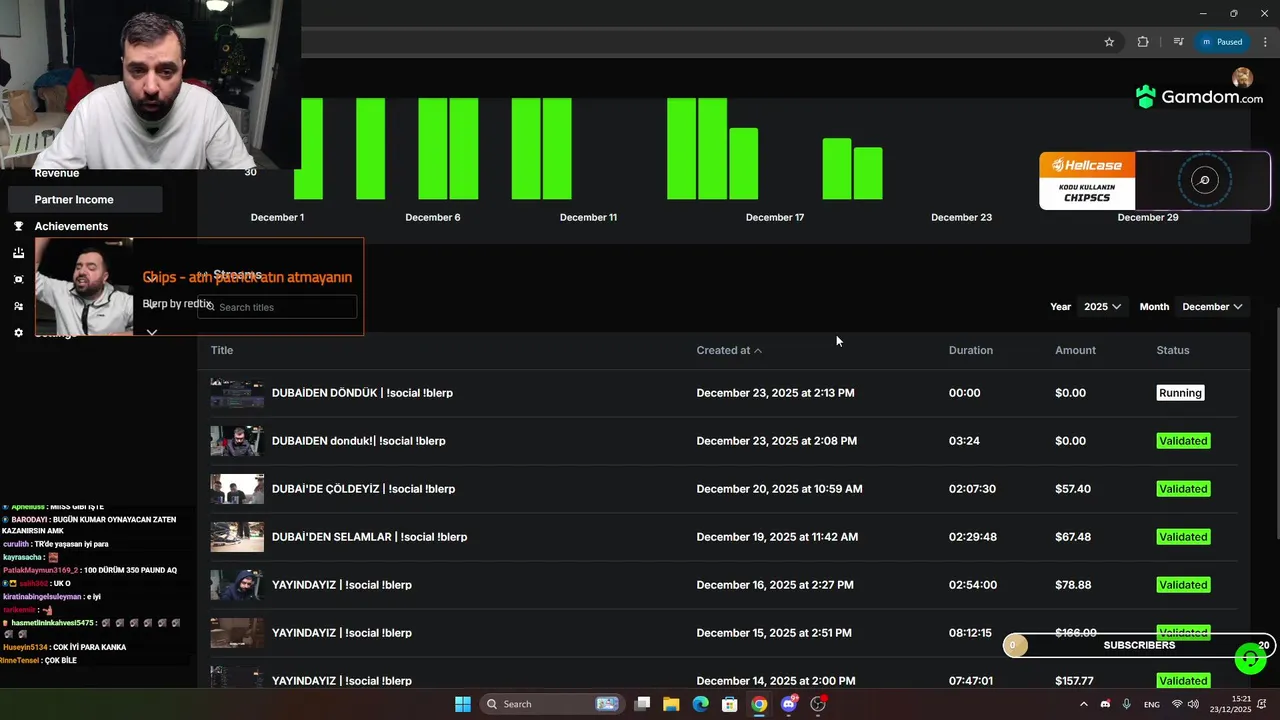
Task: Open Discord from the taskbar
Action: click(x=789, y=704)
